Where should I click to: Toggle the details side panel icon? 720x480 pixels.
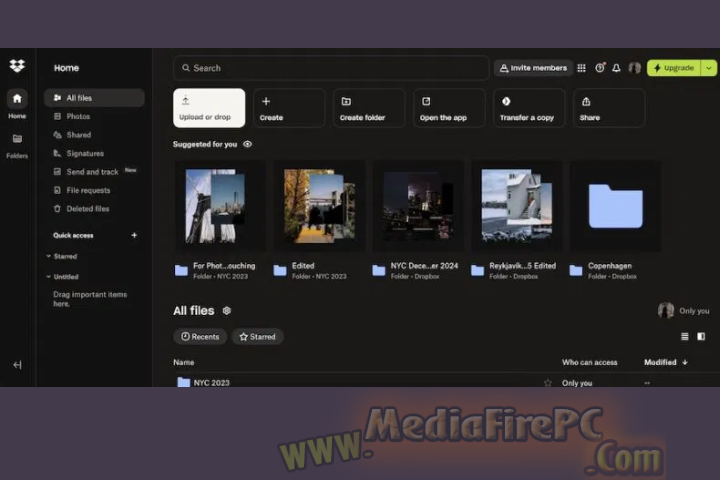pos(701,337)
